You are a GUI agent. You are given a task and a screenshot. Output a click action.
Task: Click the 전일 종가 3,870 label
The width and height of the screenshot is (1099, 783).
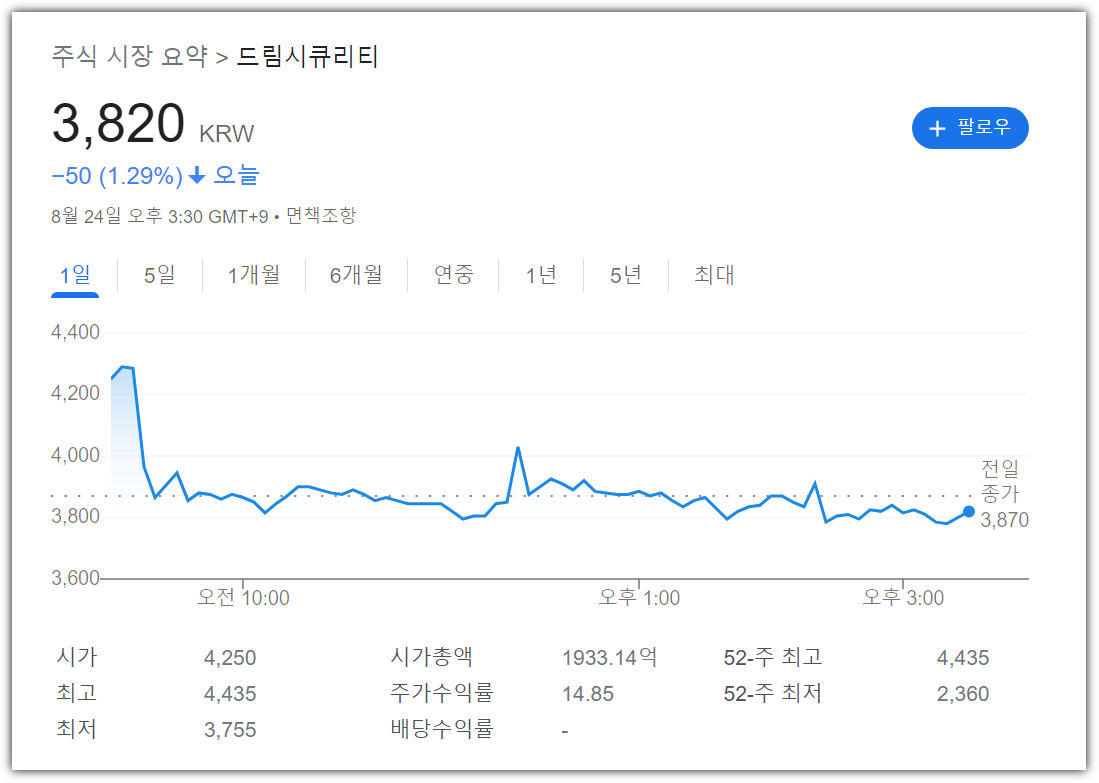coord(1004,494)
